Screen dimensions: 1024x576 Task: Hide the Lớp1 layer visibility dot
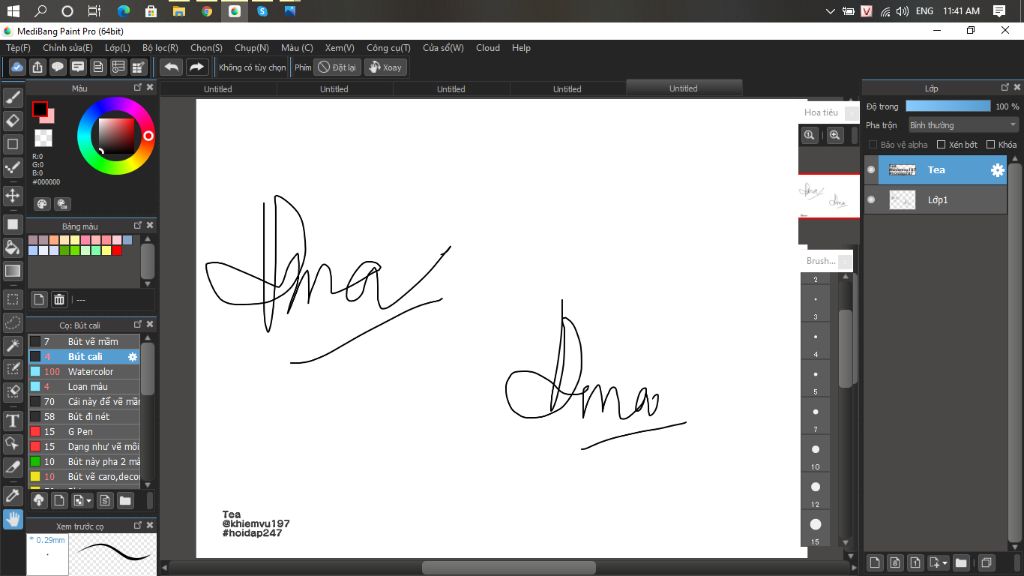point(871,200)
